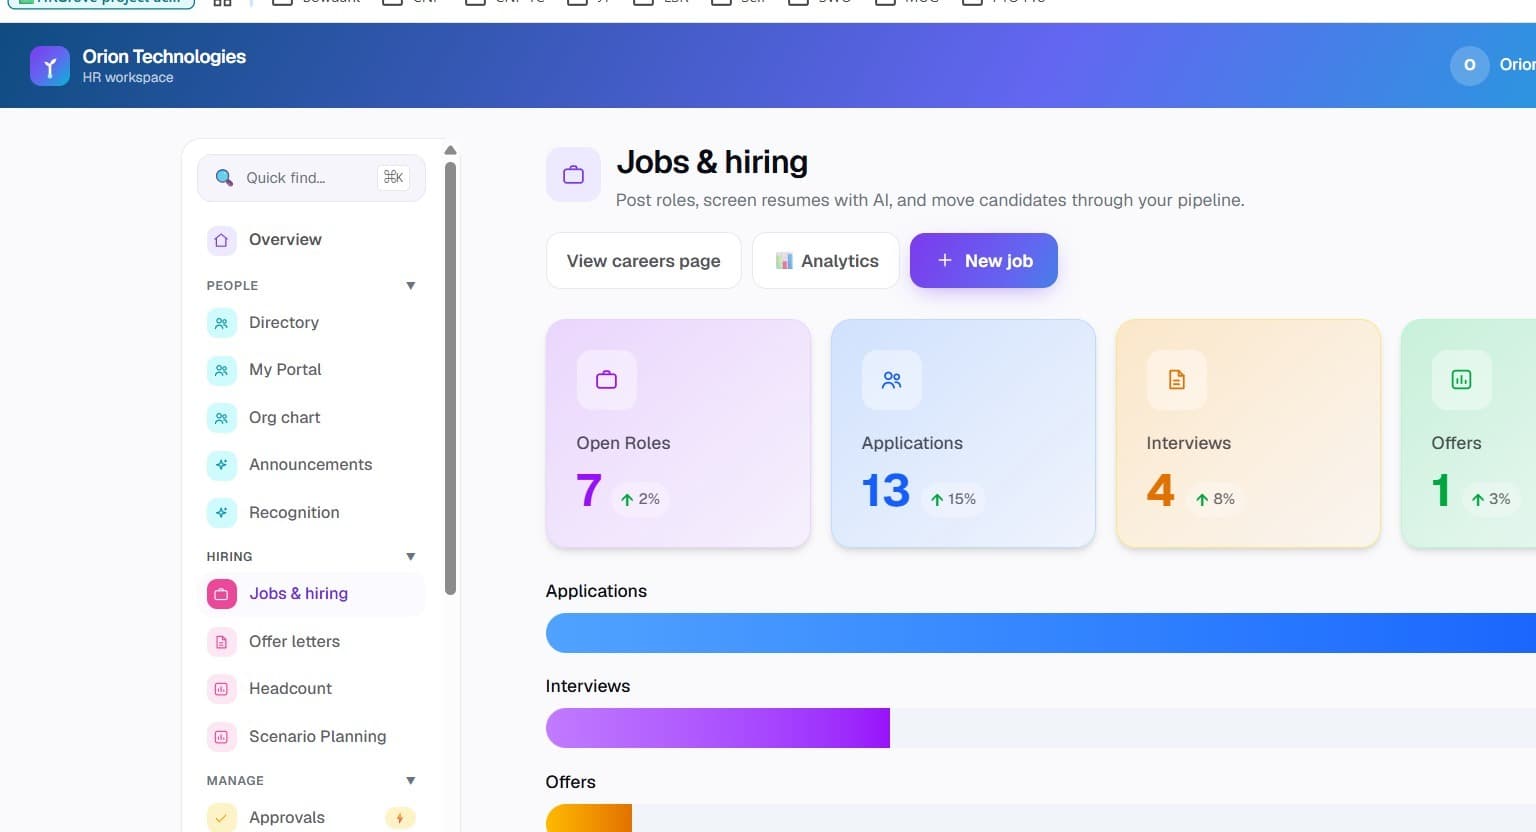
Task: Click the 8% trend badge on Interviews
Action: click(x=1215, y=499)
